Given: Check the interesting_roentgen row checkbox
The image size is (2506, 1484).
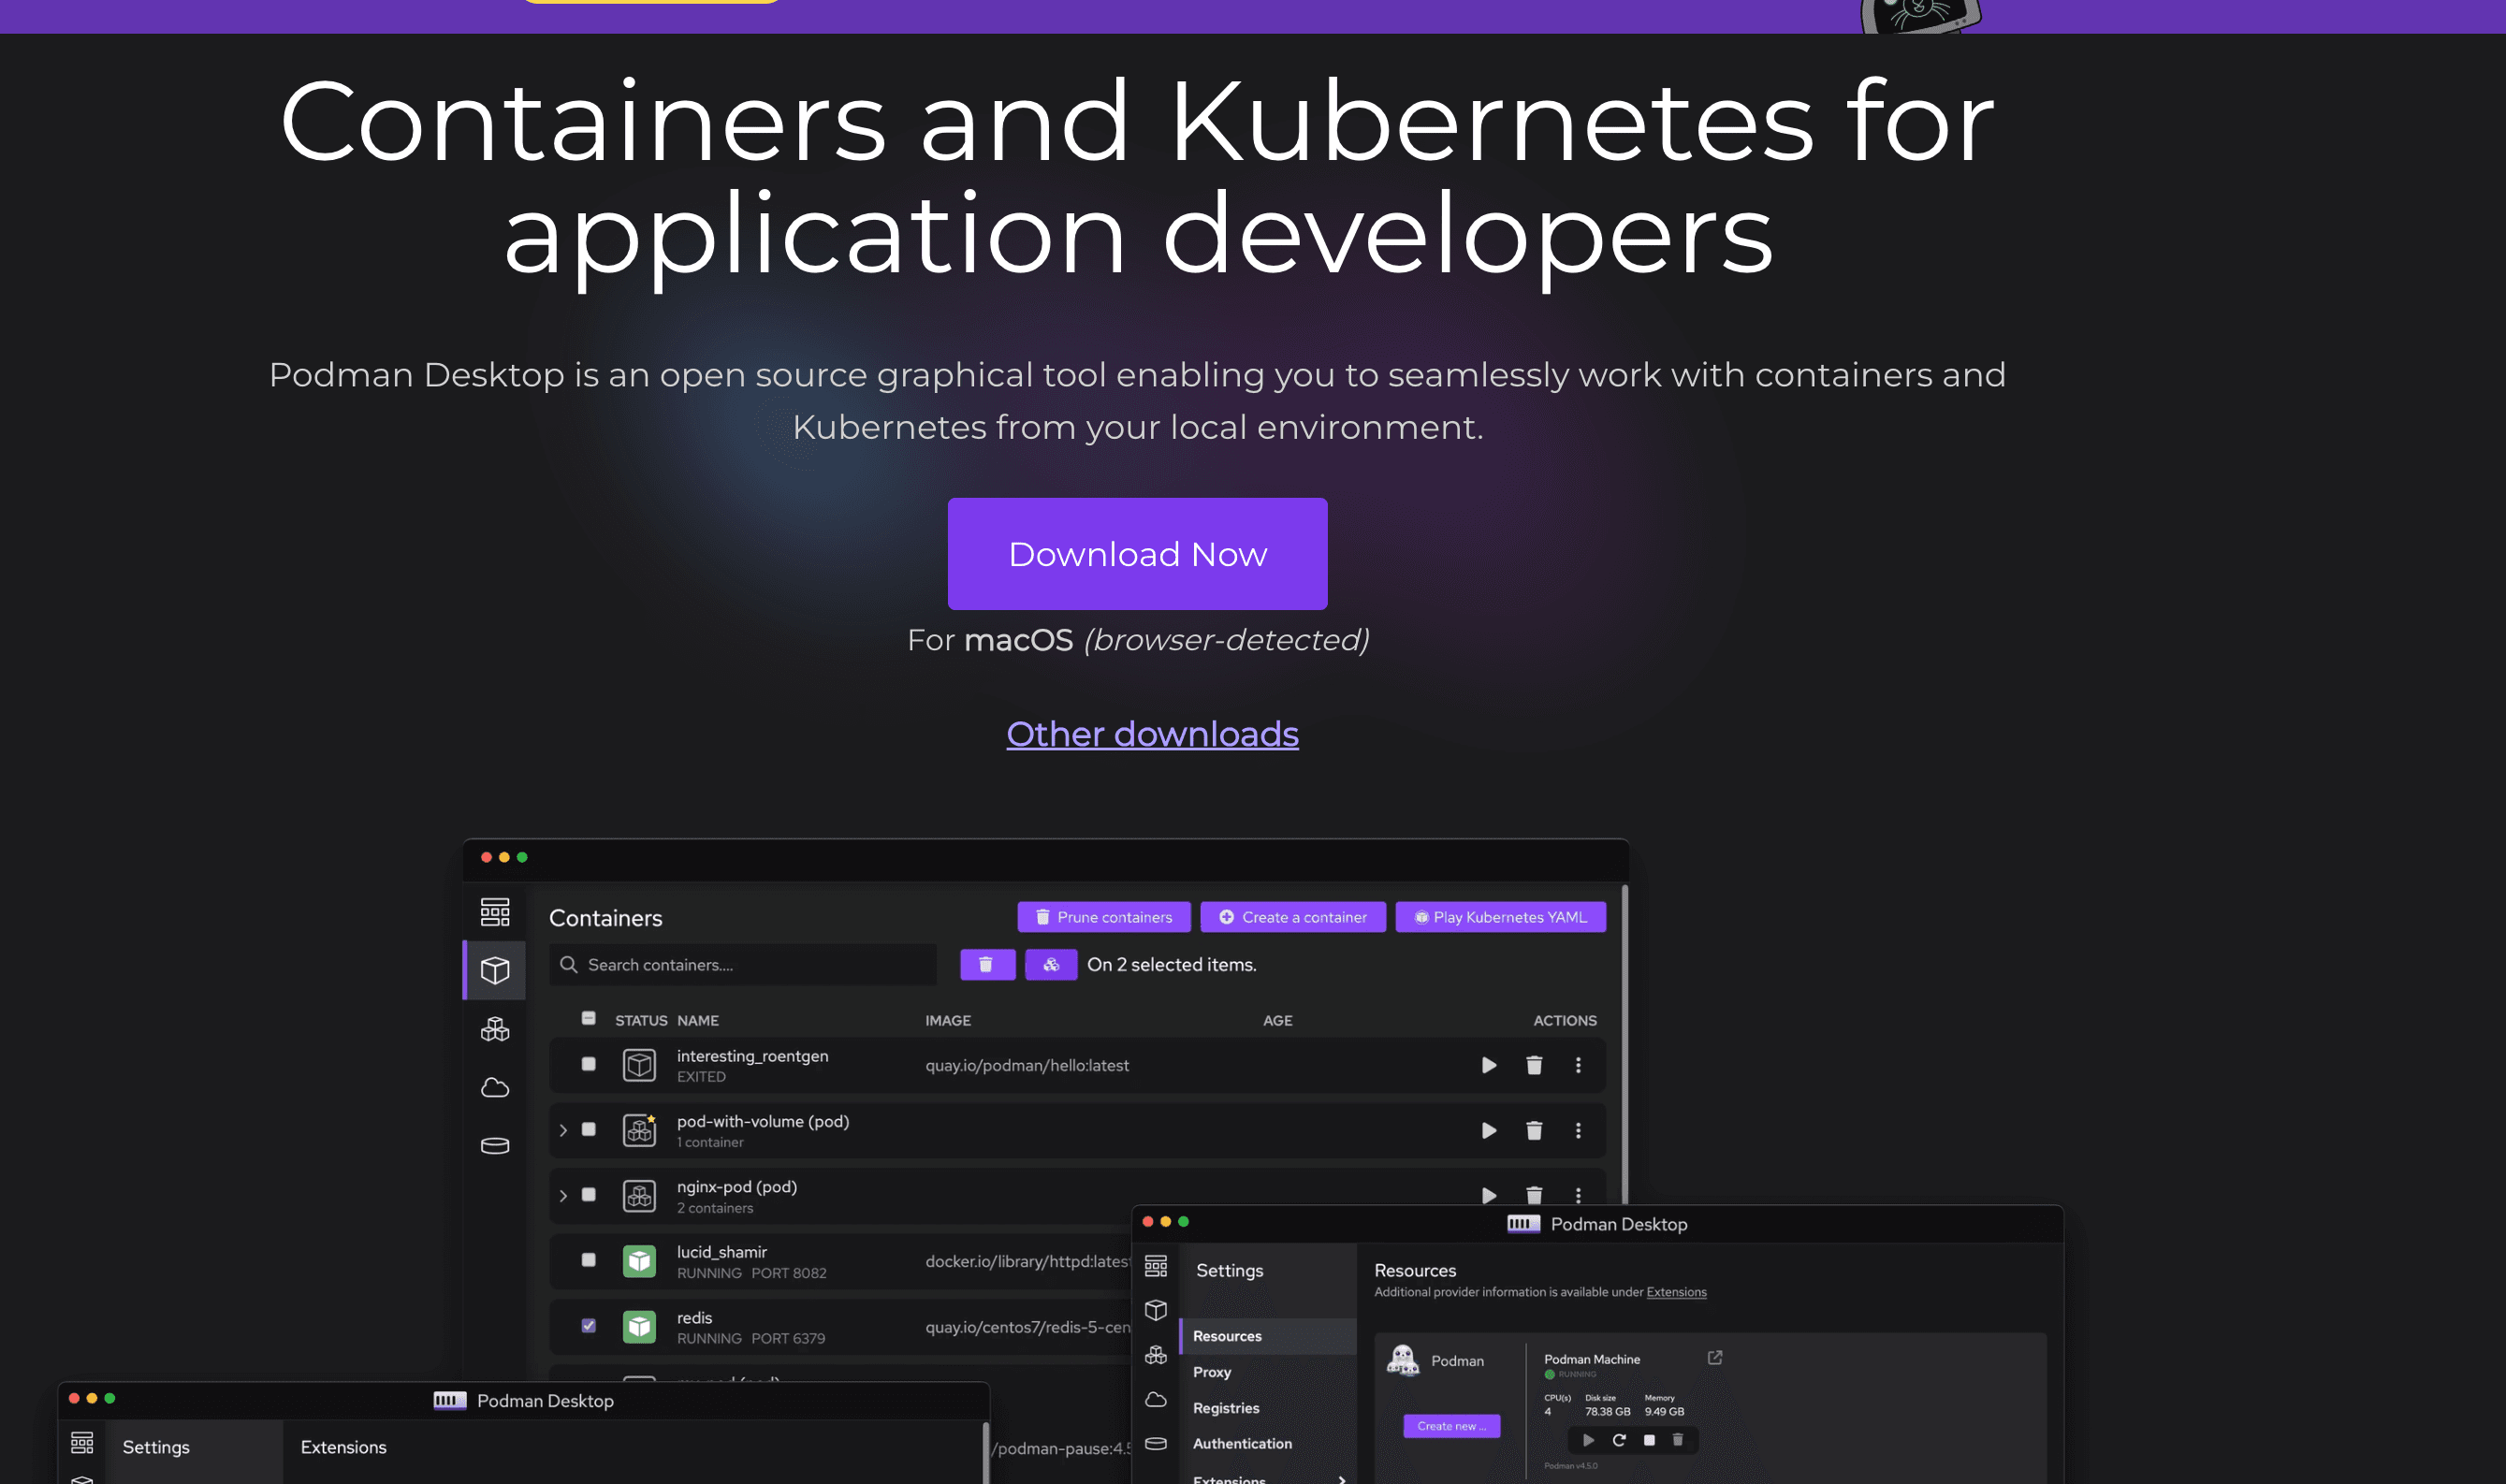Looking at the screenshot, I should tap(588, 1064).
